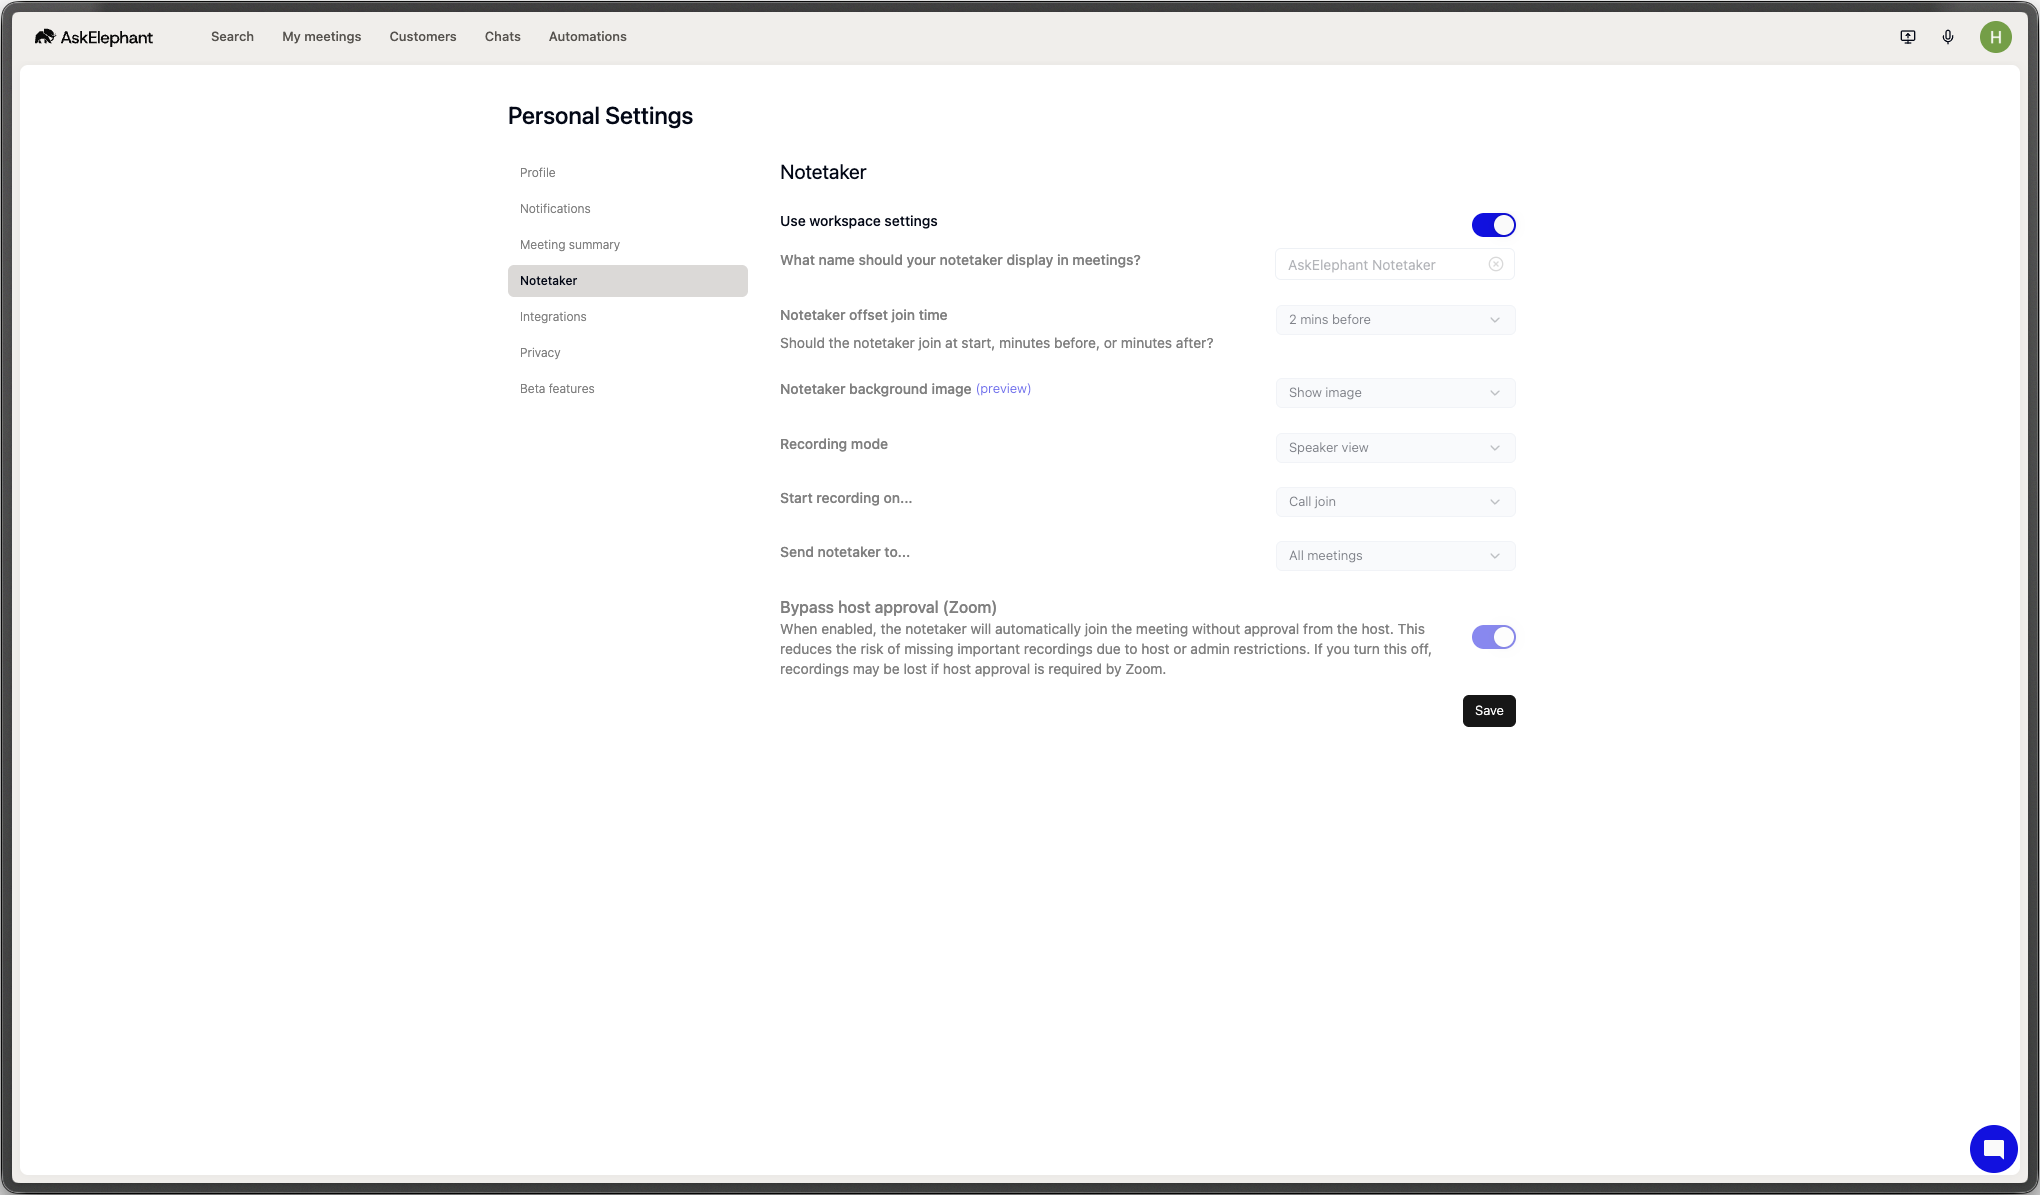
Task: Click the Personal Settings heading
Action: (x=600, y=116)
